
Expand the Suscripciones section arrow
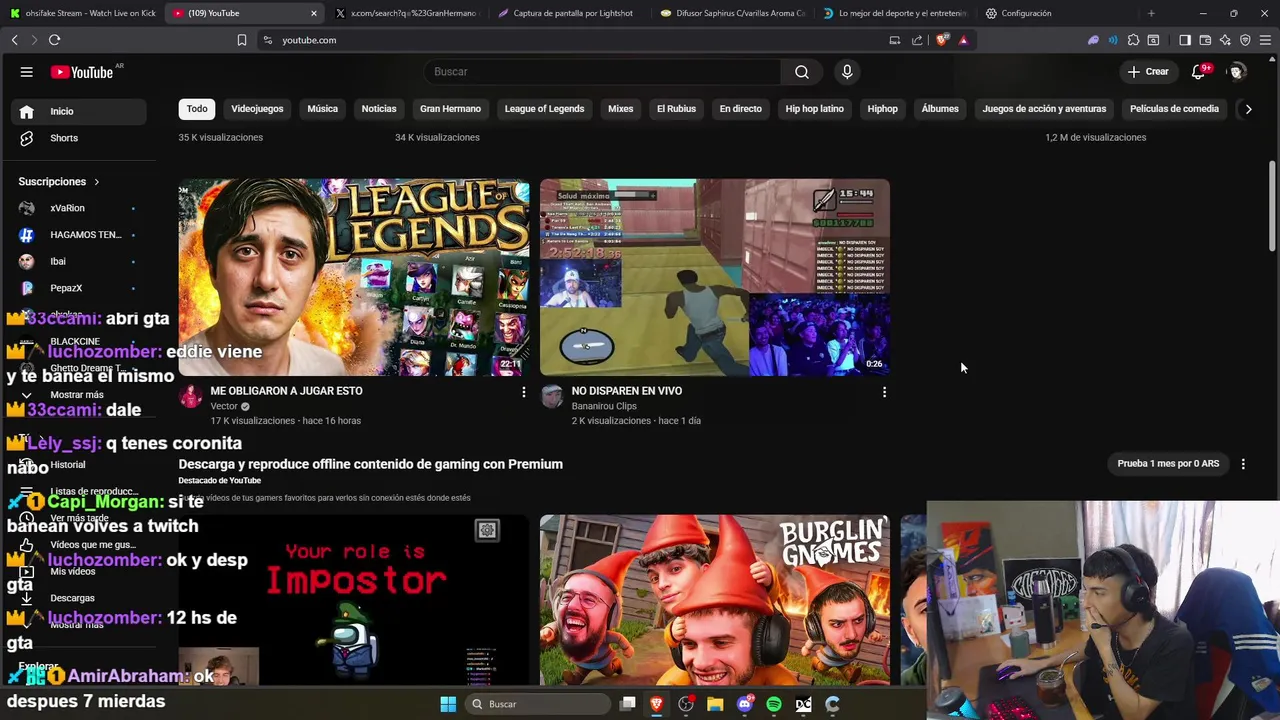[97, 182]
